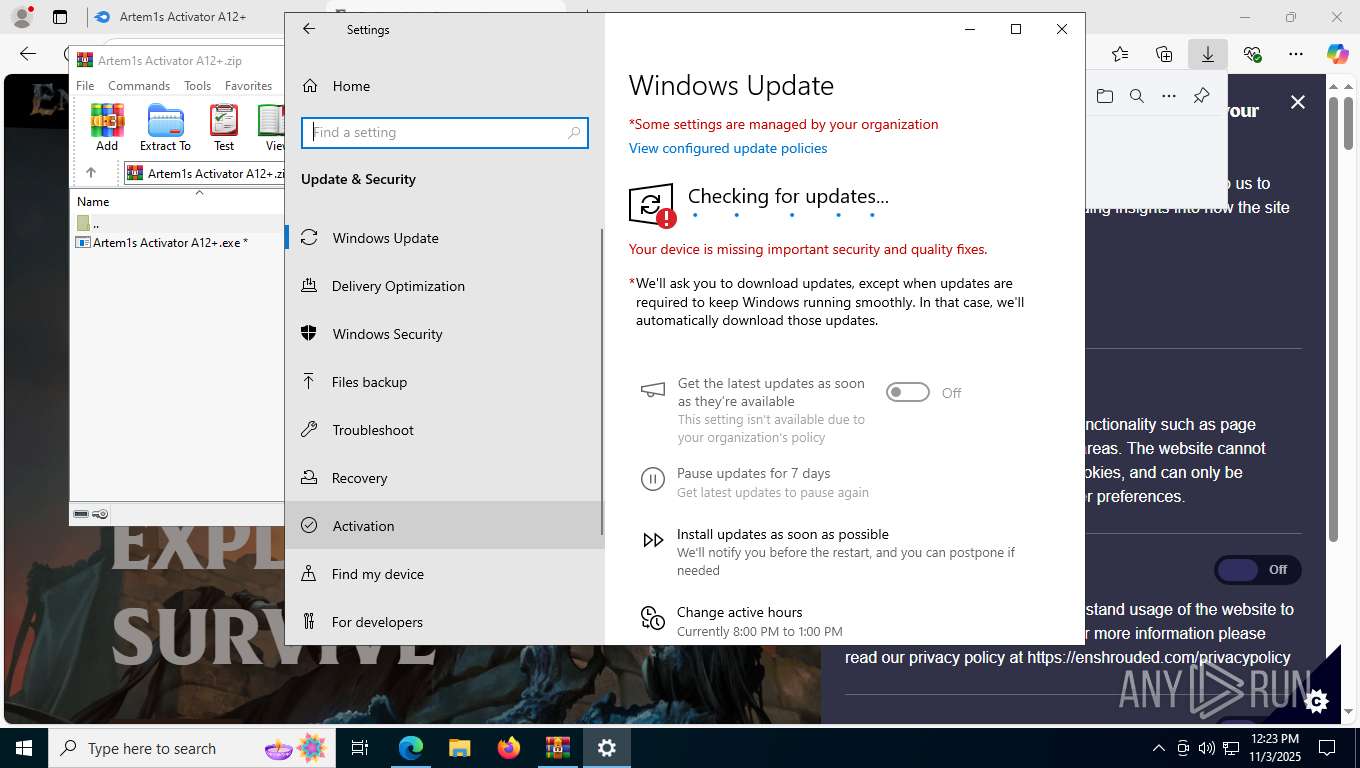This screenshot has height=768, width=1360.
Task: Open Files backup settings
Action: pyautogui.click(x=445, y=382)
